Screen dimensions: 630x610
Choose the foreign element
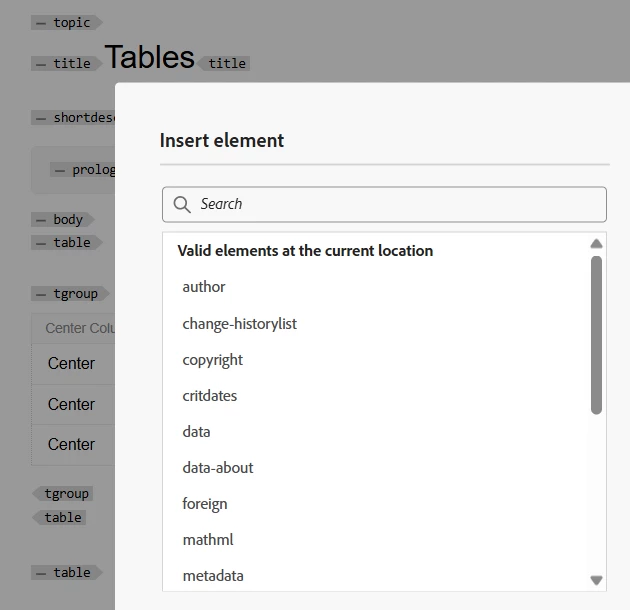point(204,504)
